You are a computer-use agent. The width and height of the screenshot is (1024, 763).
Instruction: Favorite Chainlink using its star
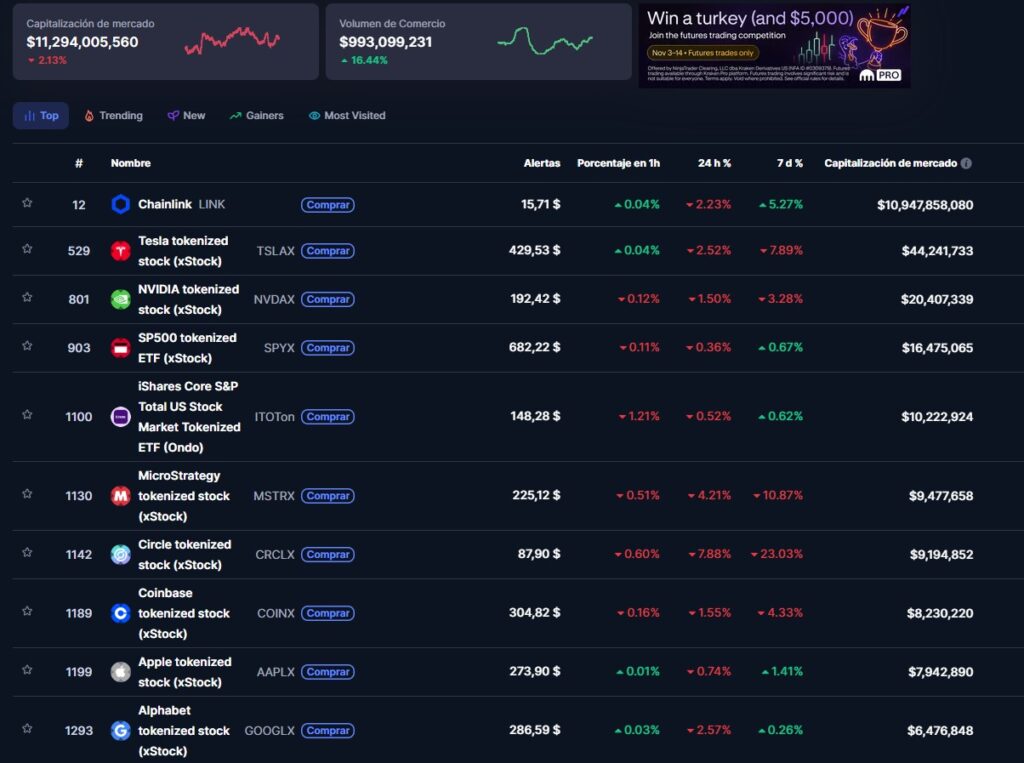pos(28,204)
